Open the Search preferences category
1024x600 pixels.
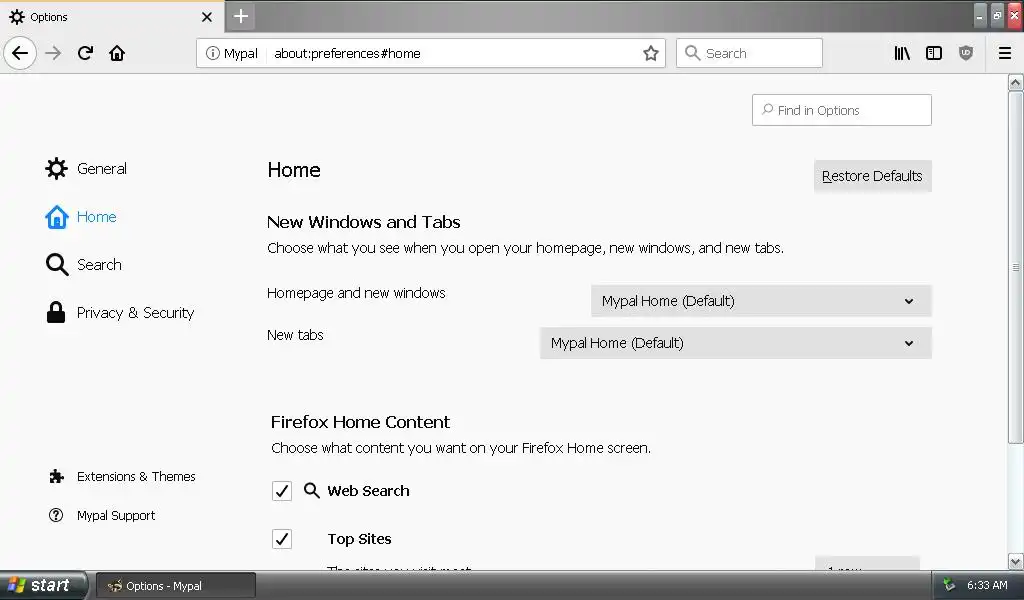84,264
